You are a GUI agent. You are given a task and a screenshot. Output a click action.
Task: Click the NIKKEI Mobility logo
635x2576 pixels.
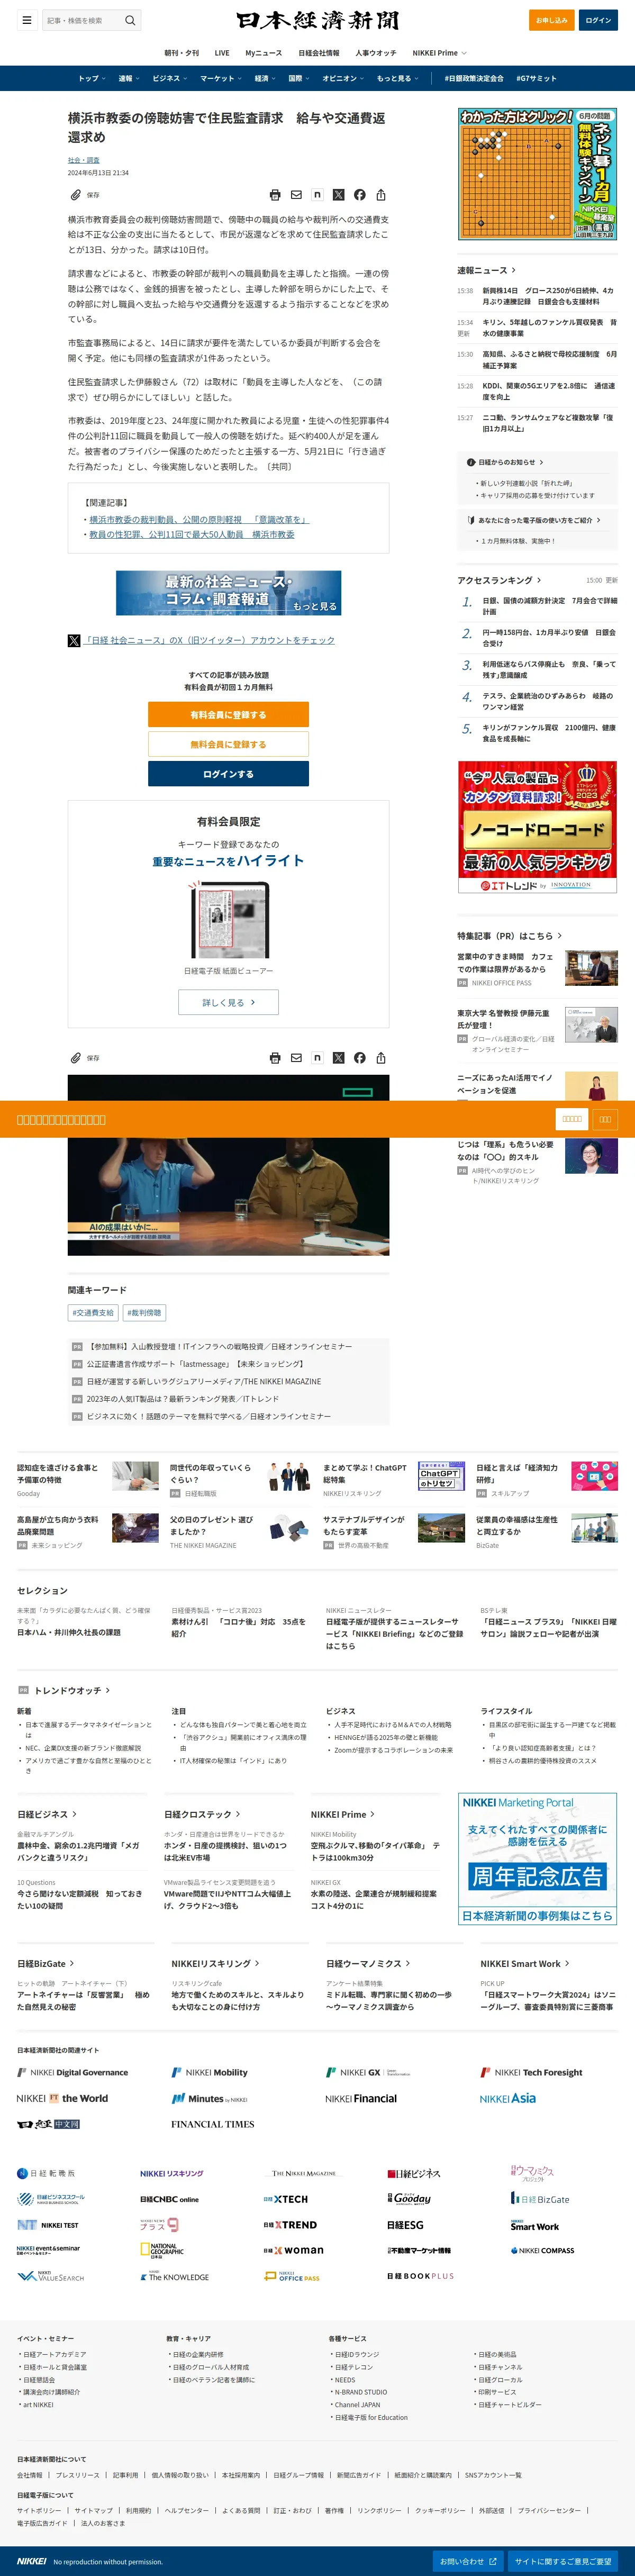tap(209, 2072)
